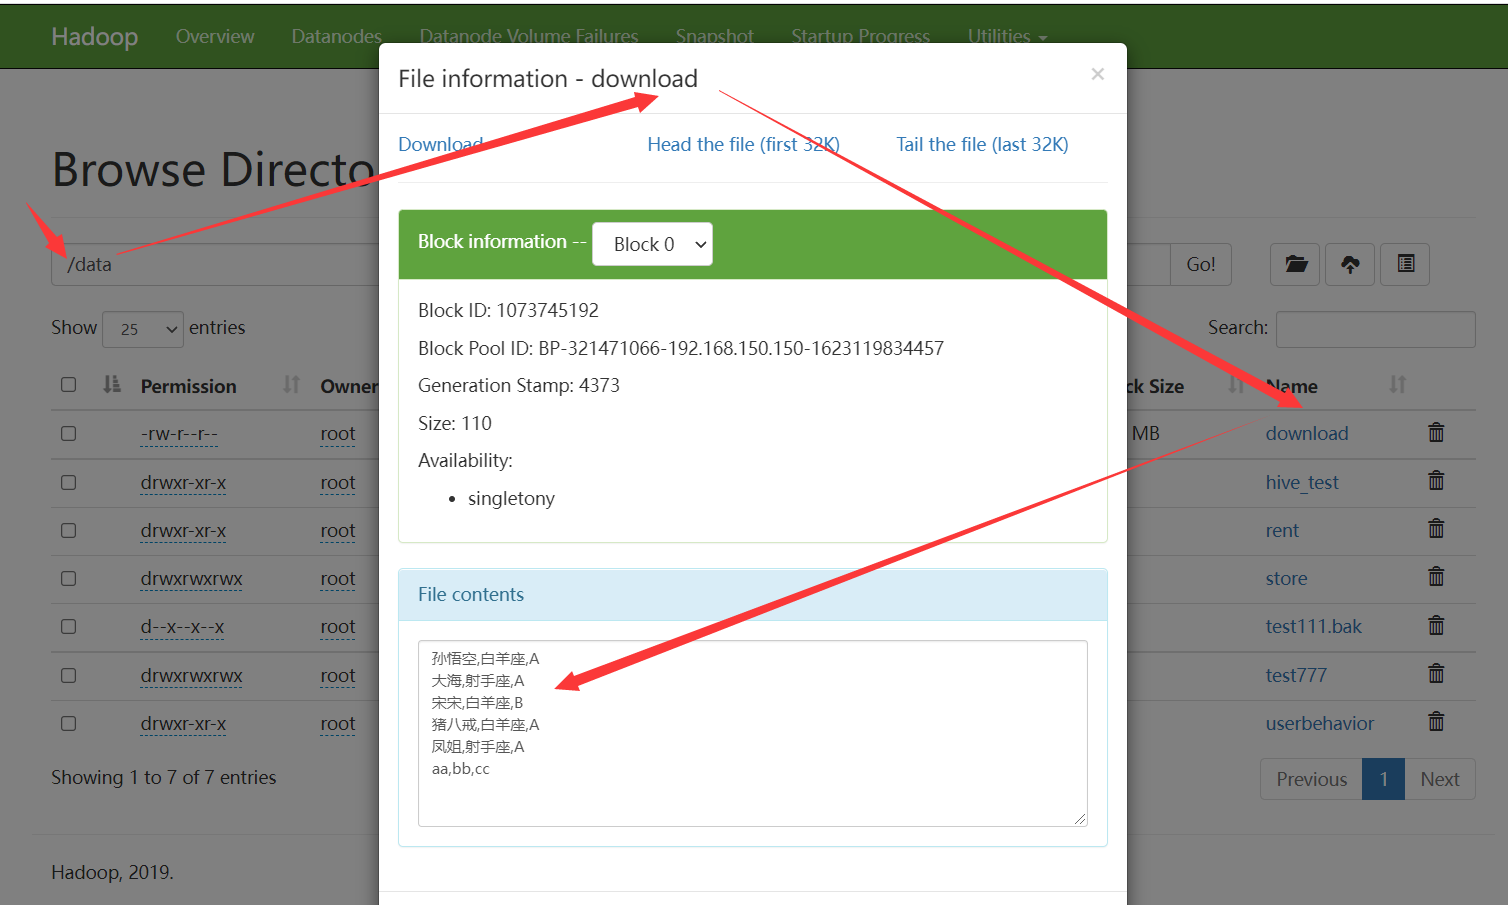
Task: Open the test777 directory link
Action: (1296, 675)
